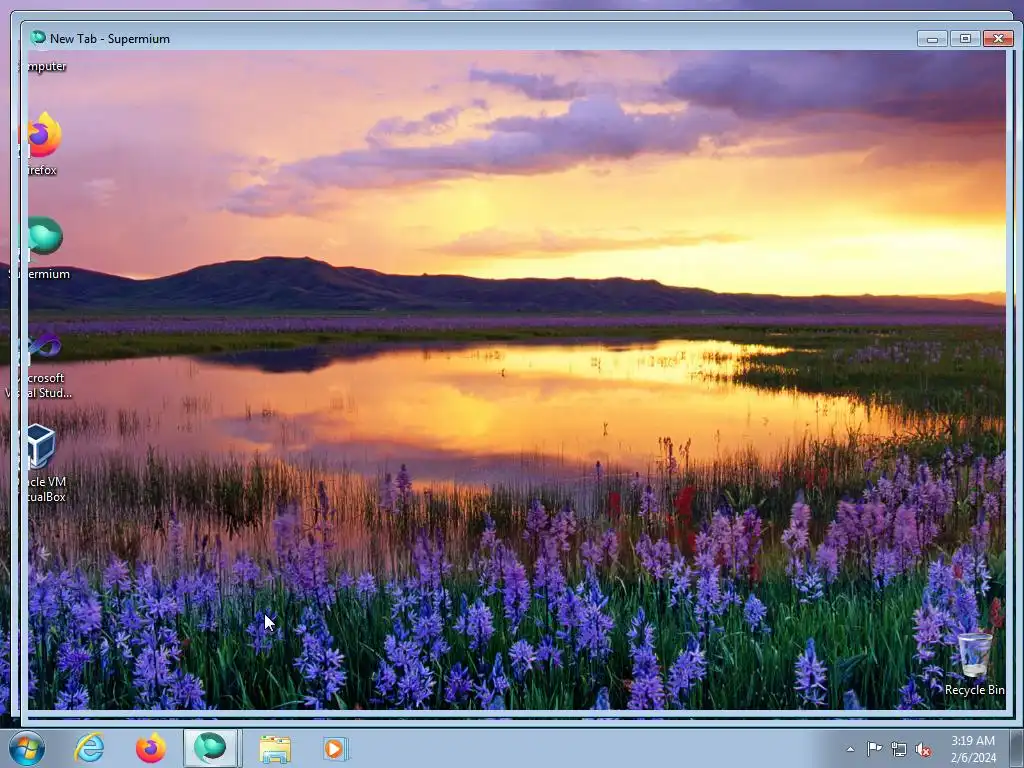Open Windows Explorer folder in taskbar

point(275,749)
